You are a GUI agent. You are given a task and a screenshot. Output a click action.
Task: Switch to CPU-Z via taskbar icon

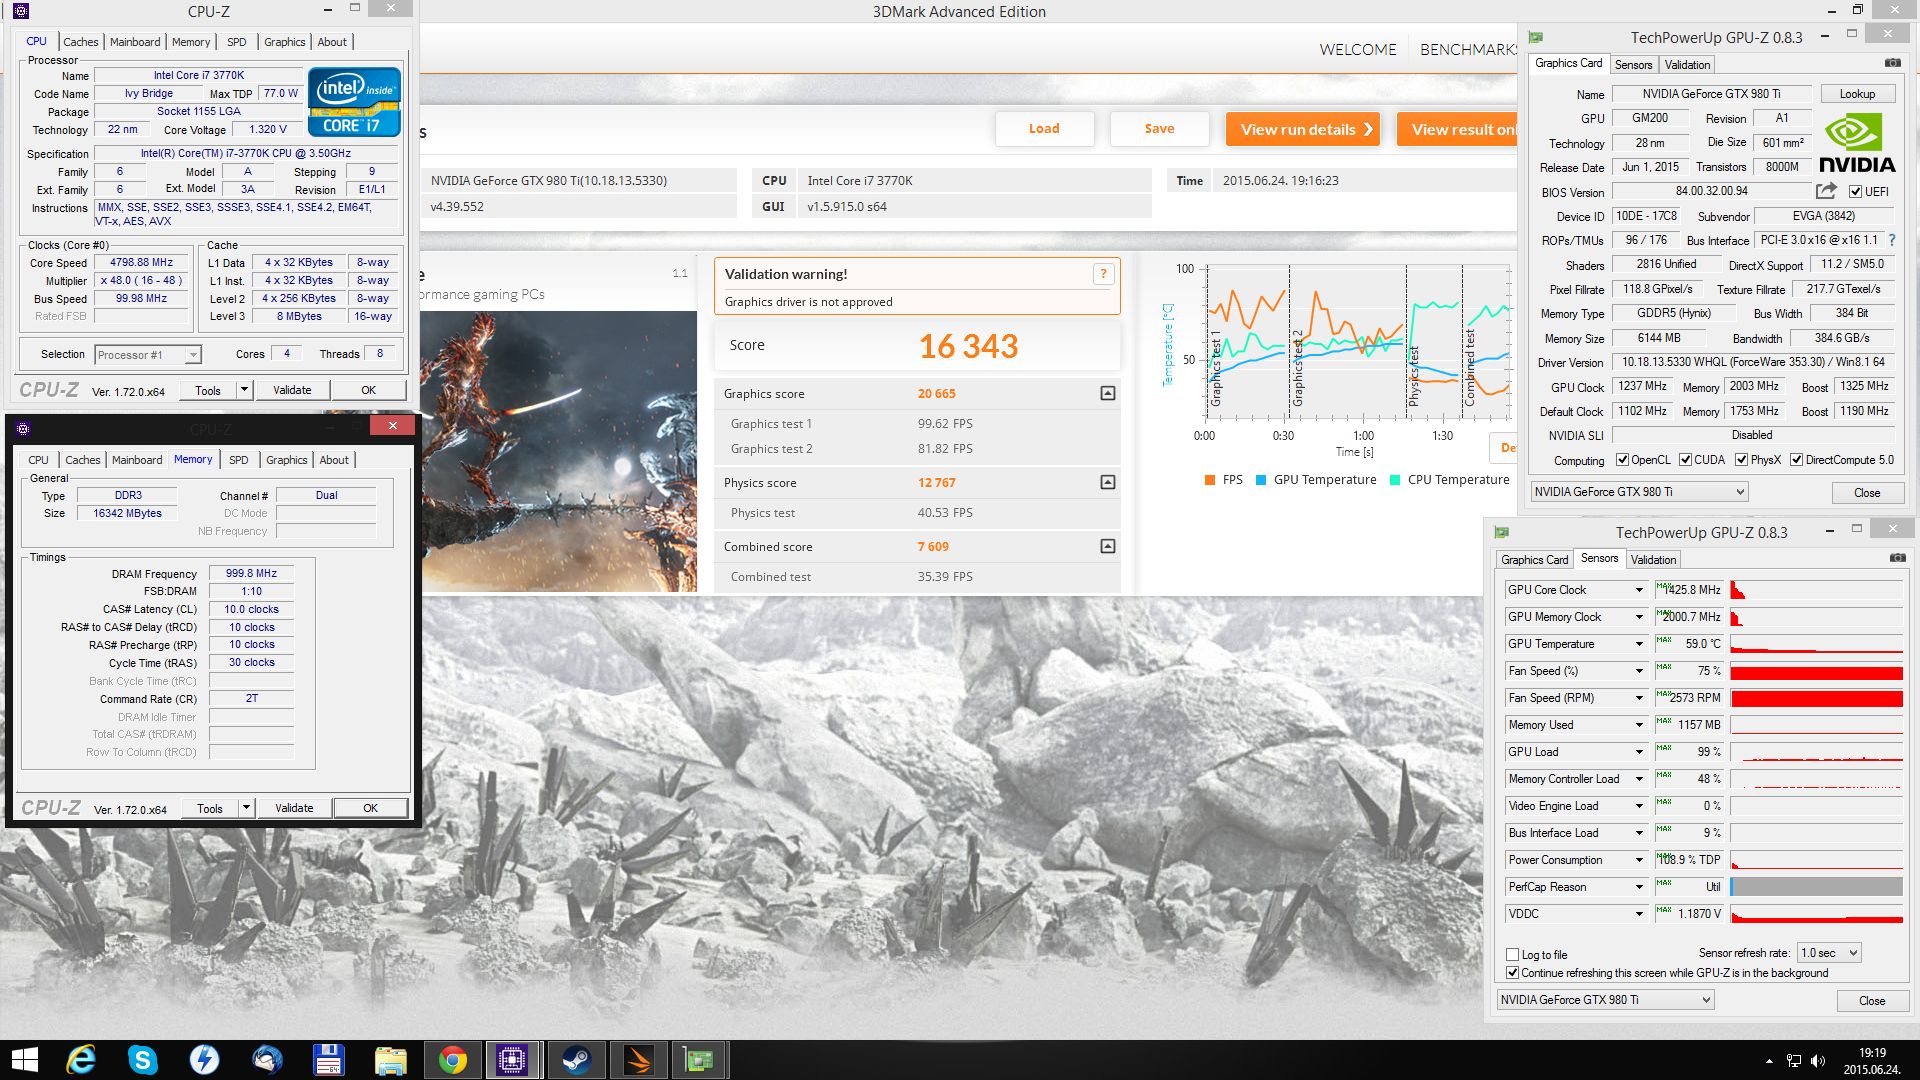[x=513, y=1060]
